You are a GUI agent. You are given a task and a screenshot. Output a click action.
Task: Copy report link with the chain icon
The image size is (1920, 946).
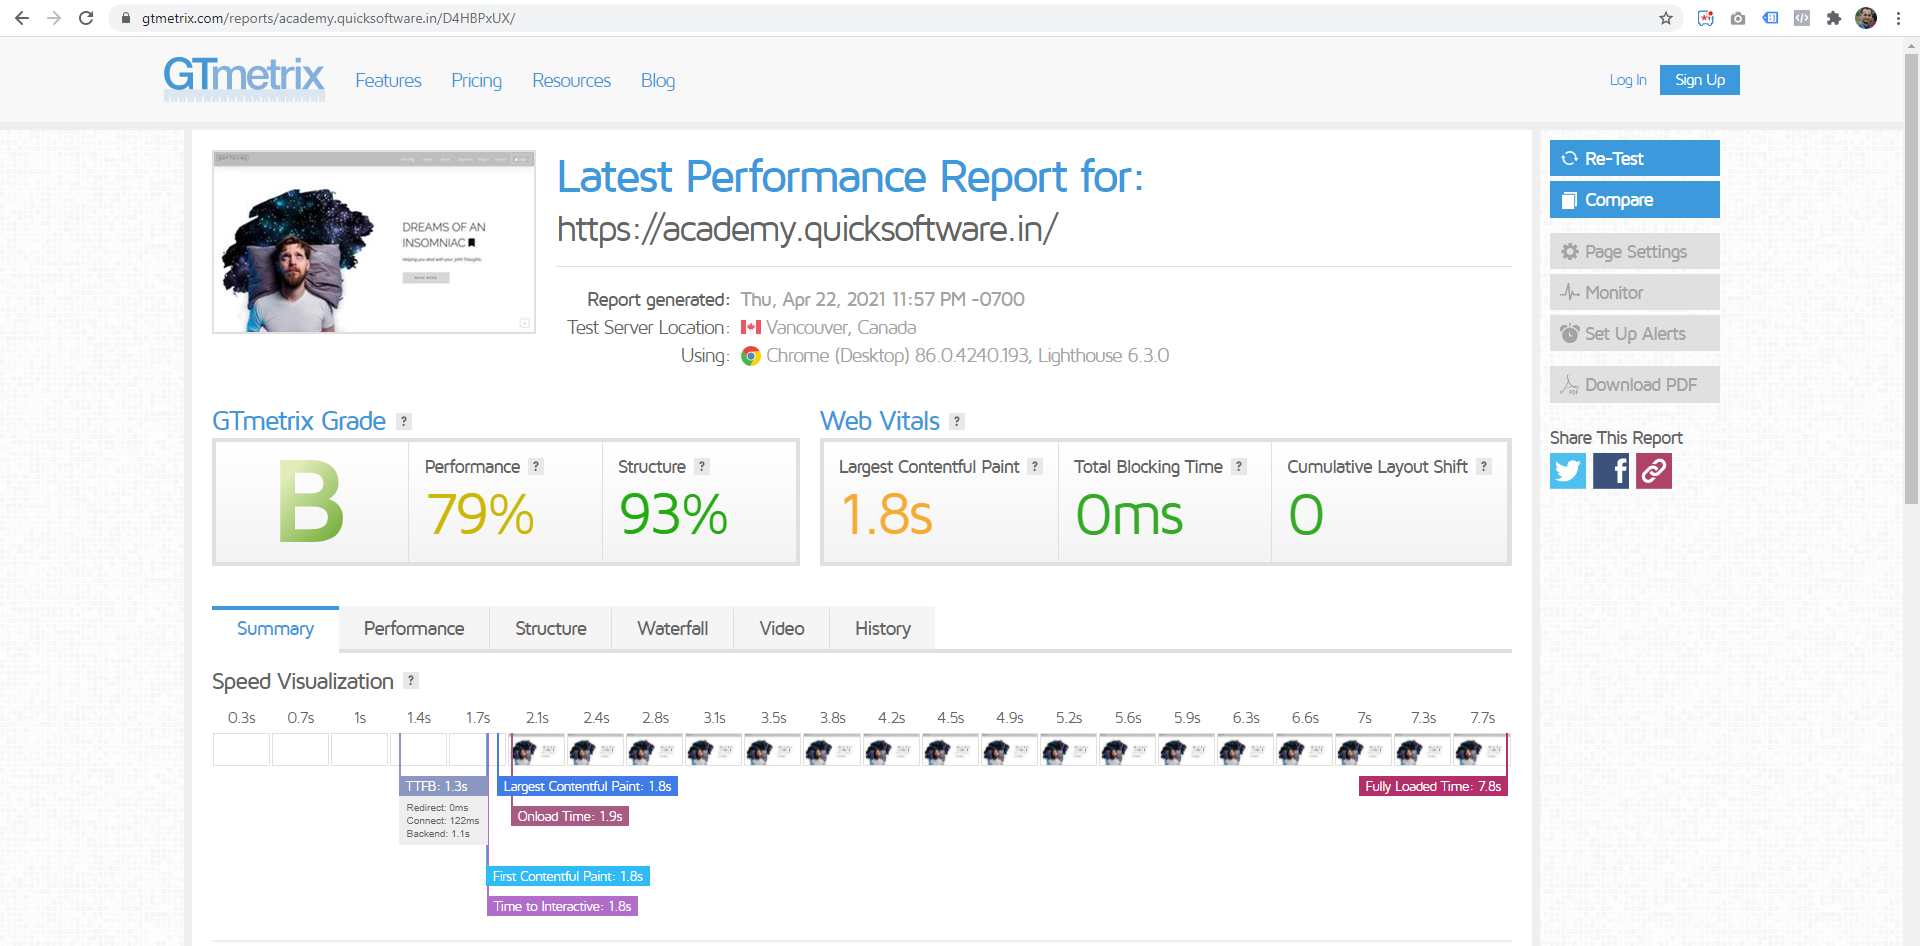point(1654,471)
